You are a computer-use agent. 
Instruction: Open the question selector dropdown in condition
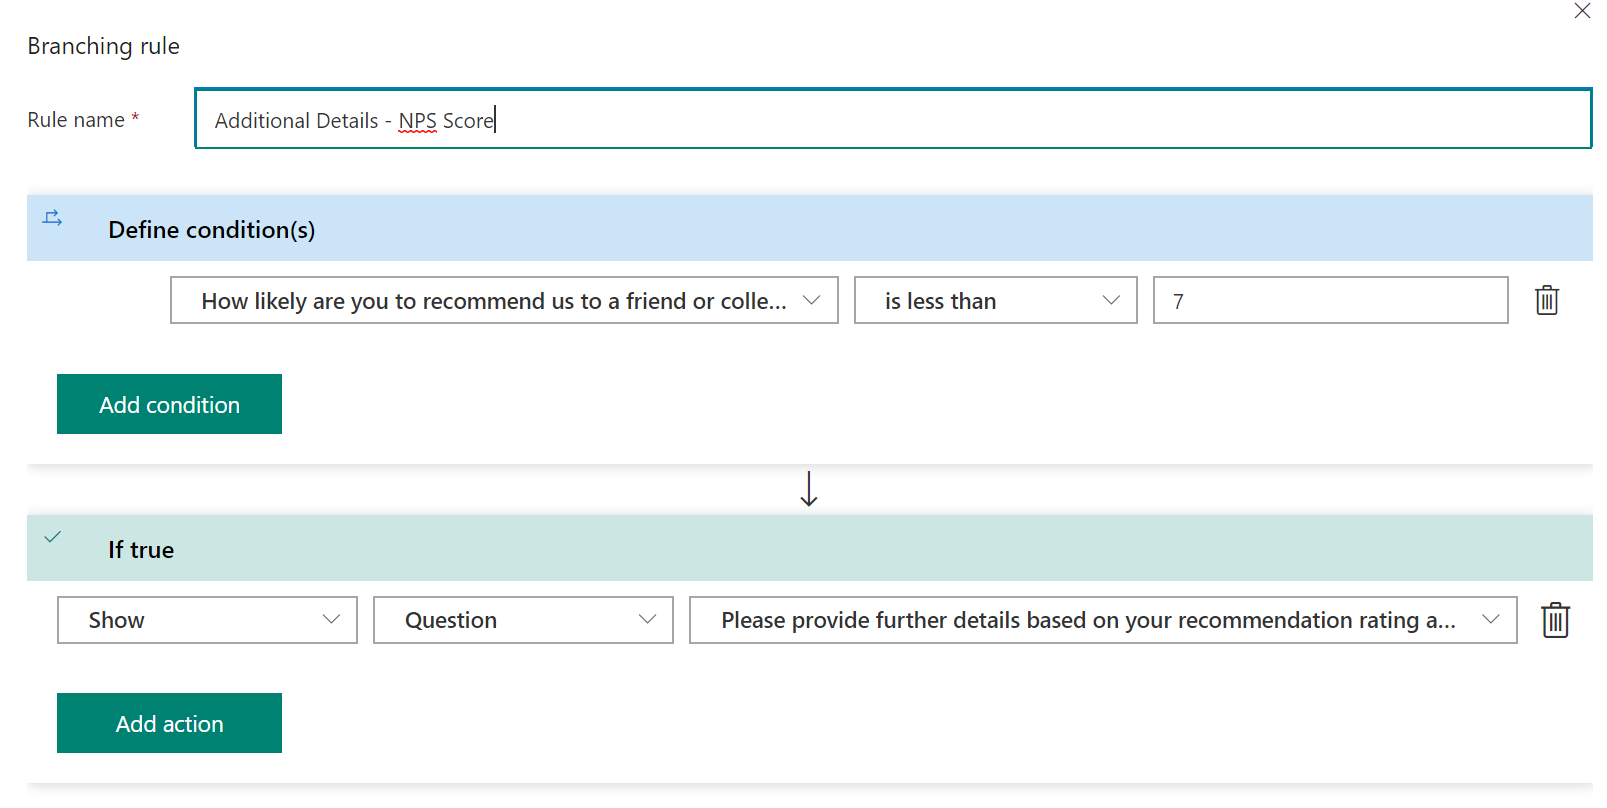pyautogui.click(x=504, y=300)
